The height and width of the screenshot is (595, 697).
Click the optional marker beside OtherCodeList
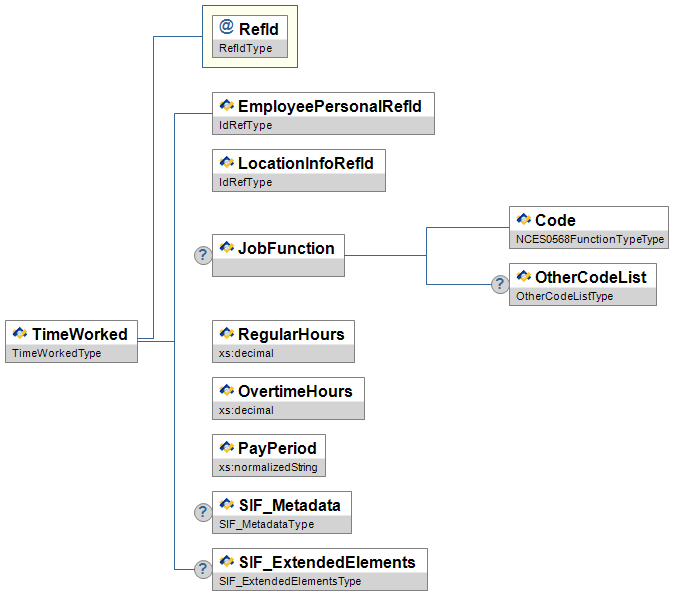(499, 284)
